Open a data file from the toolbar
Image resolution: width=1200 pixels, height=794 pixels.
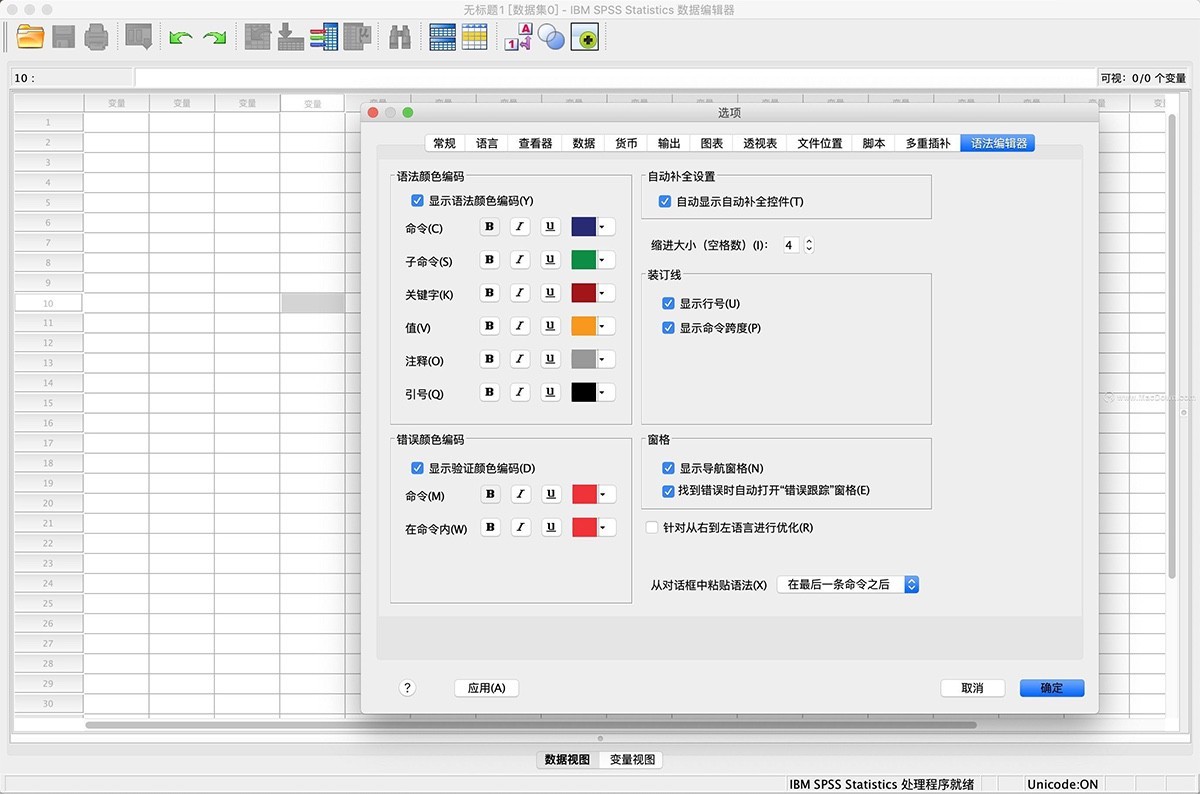tap(27, 36)
